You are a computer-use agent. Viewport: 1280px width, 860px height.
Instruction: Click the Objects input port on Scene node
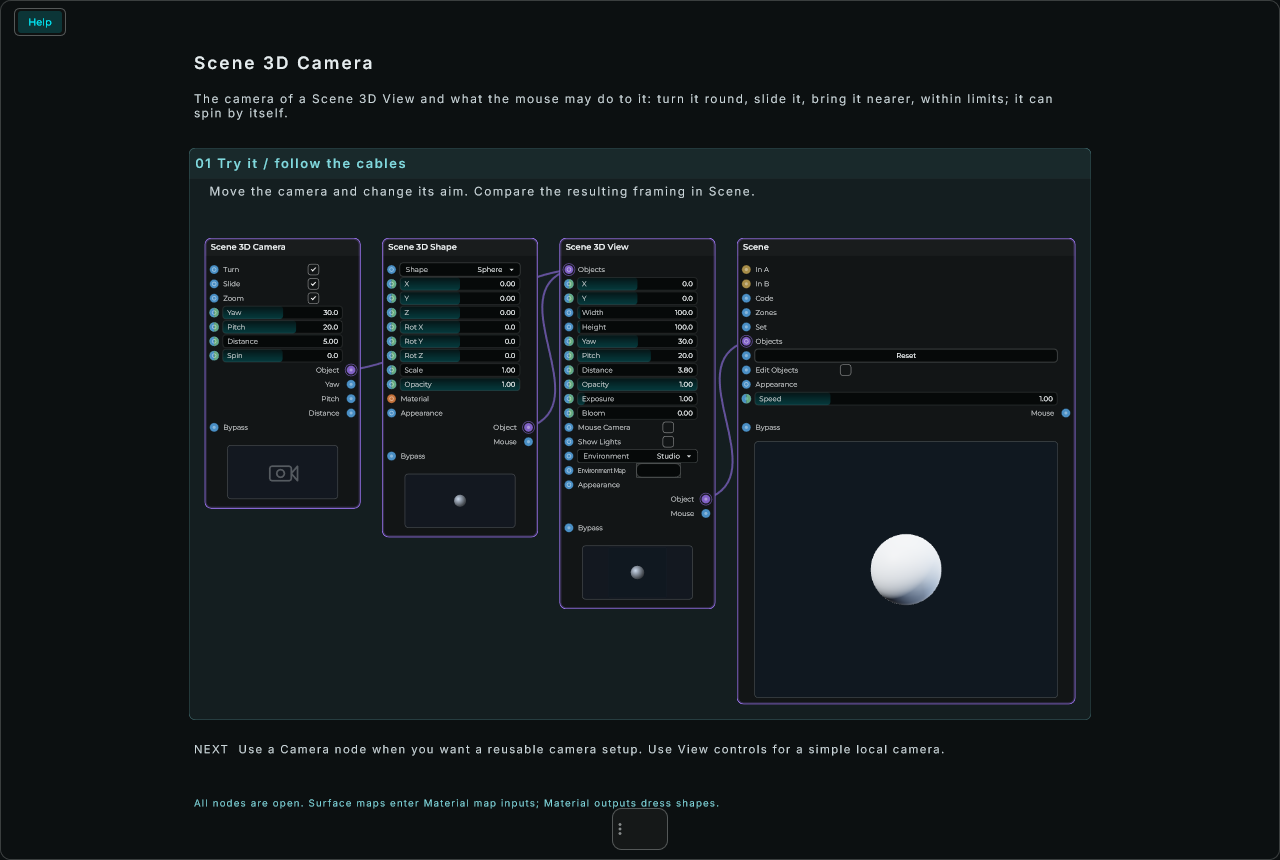pos(746,341)
